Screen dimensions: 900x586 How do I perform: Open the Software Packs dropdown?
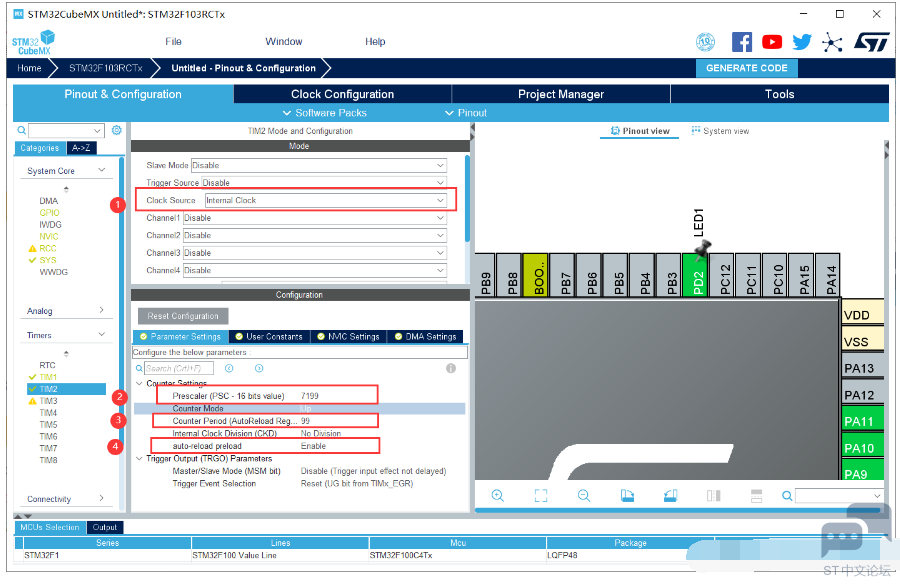tap(324, 113)
